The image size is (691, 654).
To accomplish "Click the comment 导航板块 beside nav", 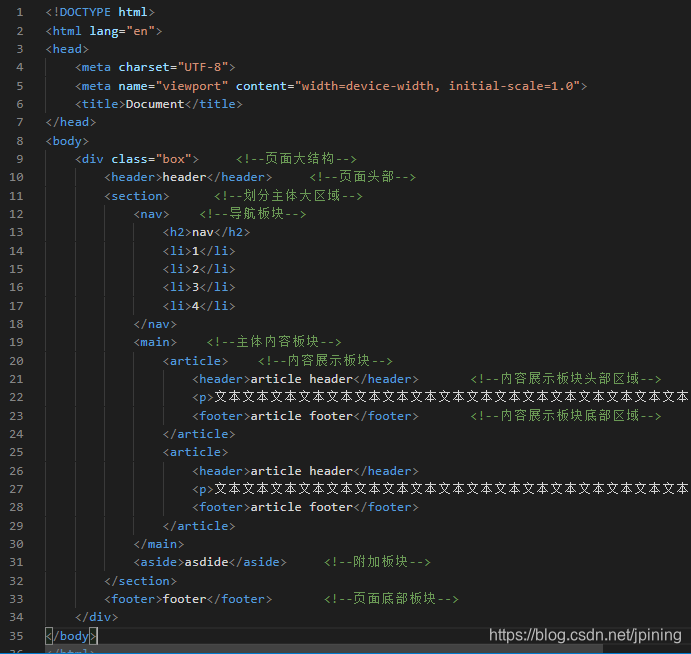I will (x=253, y=214).
